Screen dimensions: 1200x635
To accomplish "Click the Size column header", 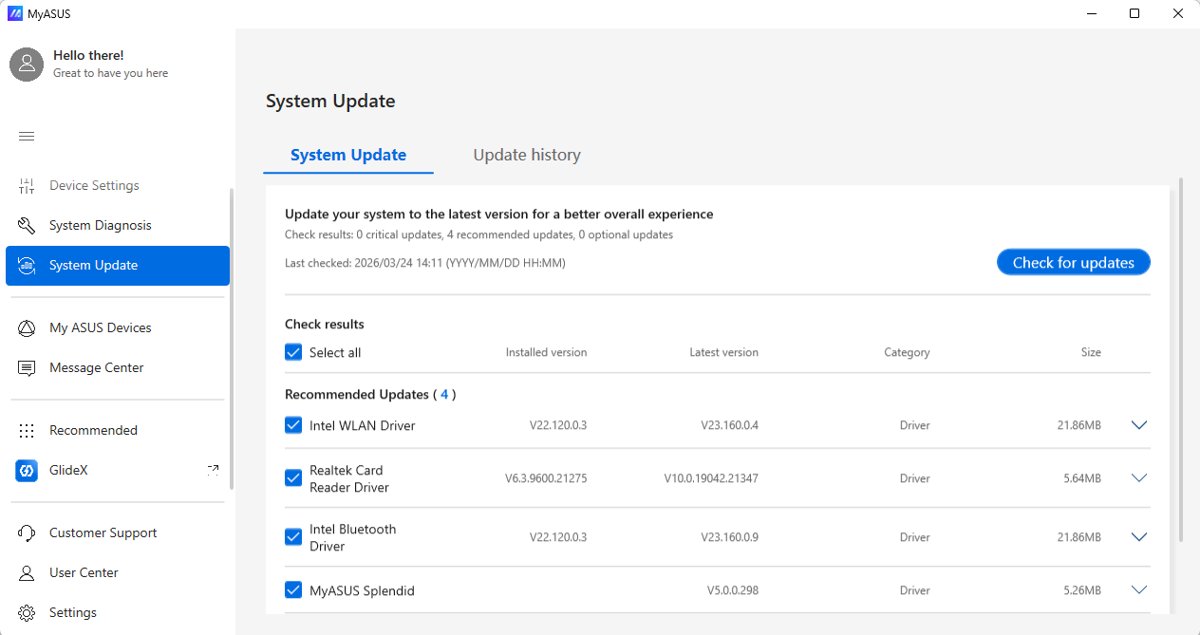I will click(1091, 353).
